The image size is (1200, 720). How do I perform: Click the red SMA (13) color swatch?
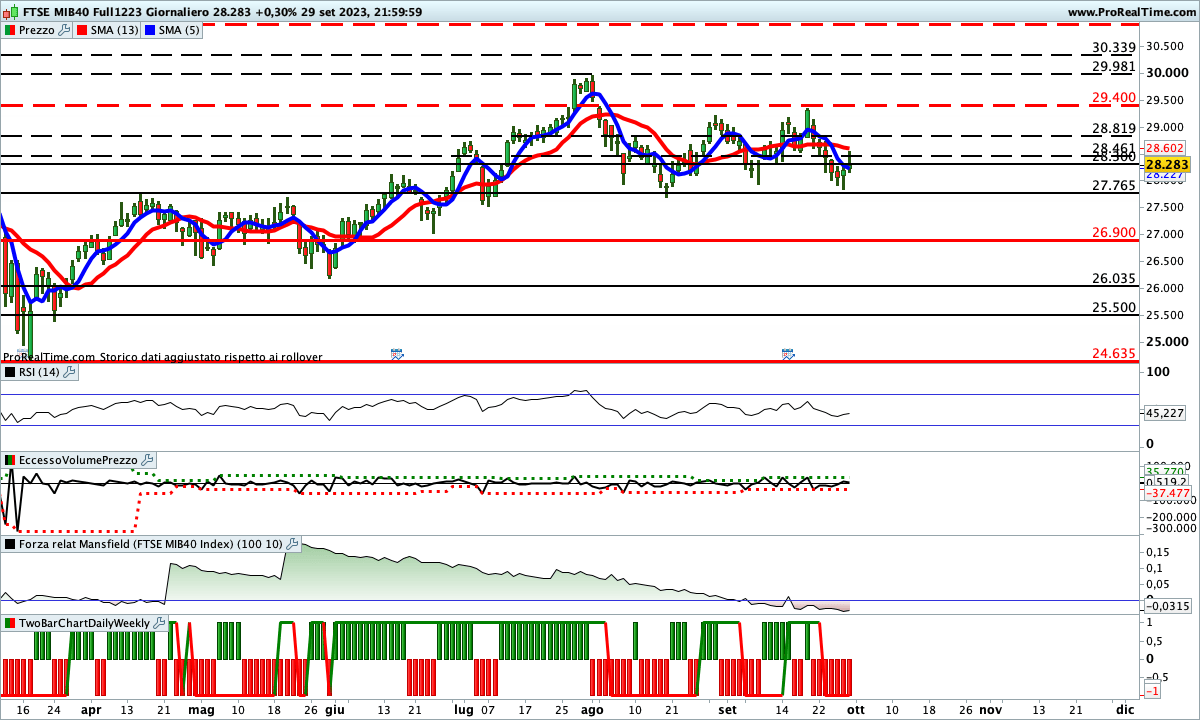82,30
